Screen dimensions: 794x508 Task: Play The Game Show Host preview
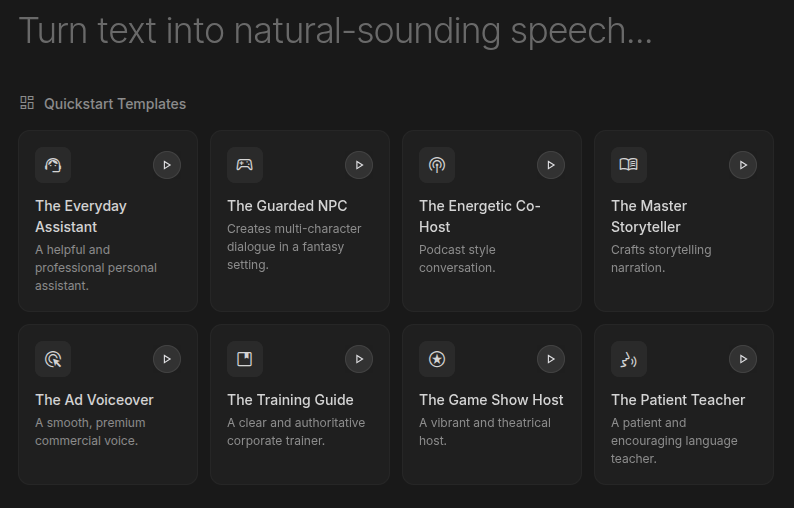551,359
